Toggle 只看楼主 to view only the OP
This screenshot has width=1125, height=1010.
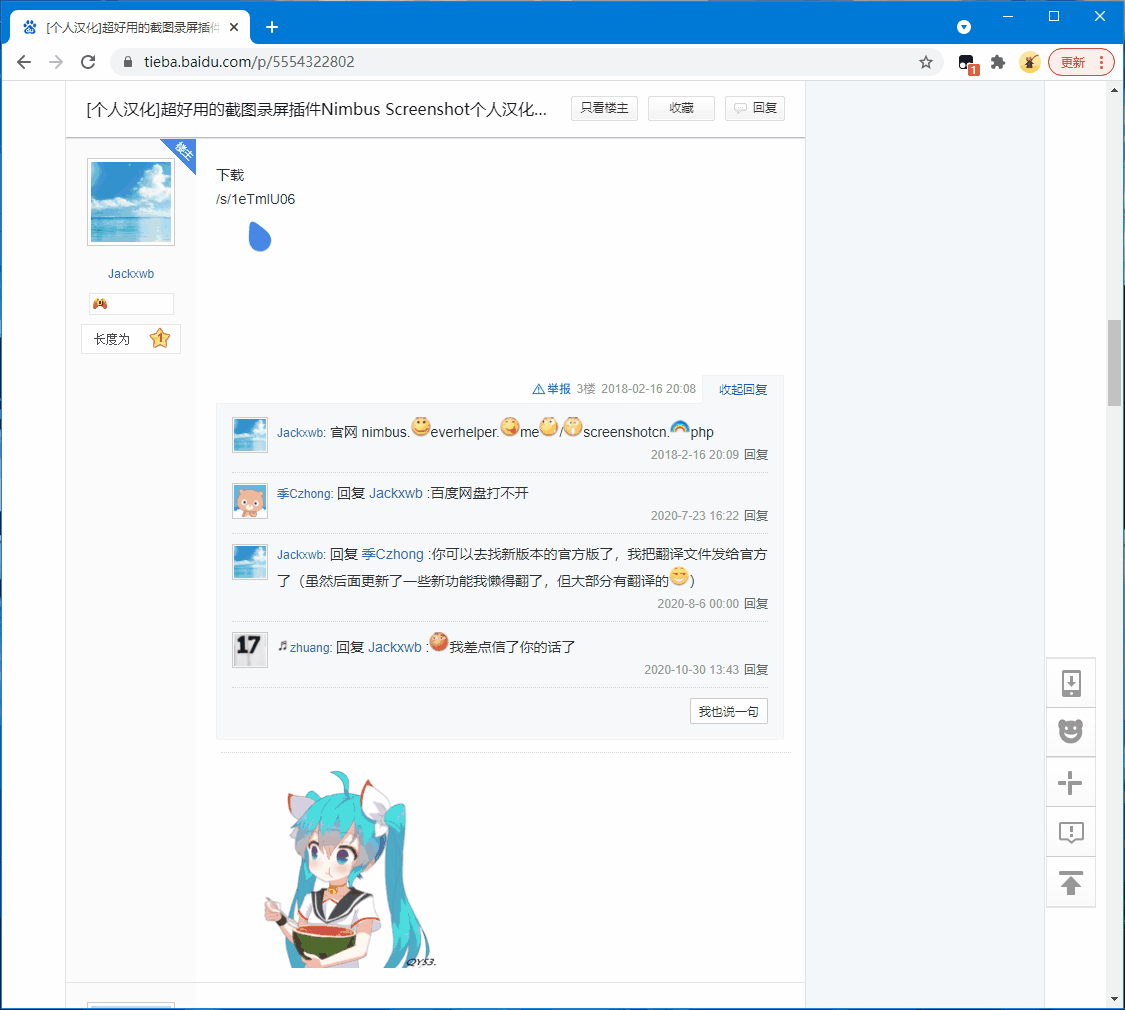(604, 108)
